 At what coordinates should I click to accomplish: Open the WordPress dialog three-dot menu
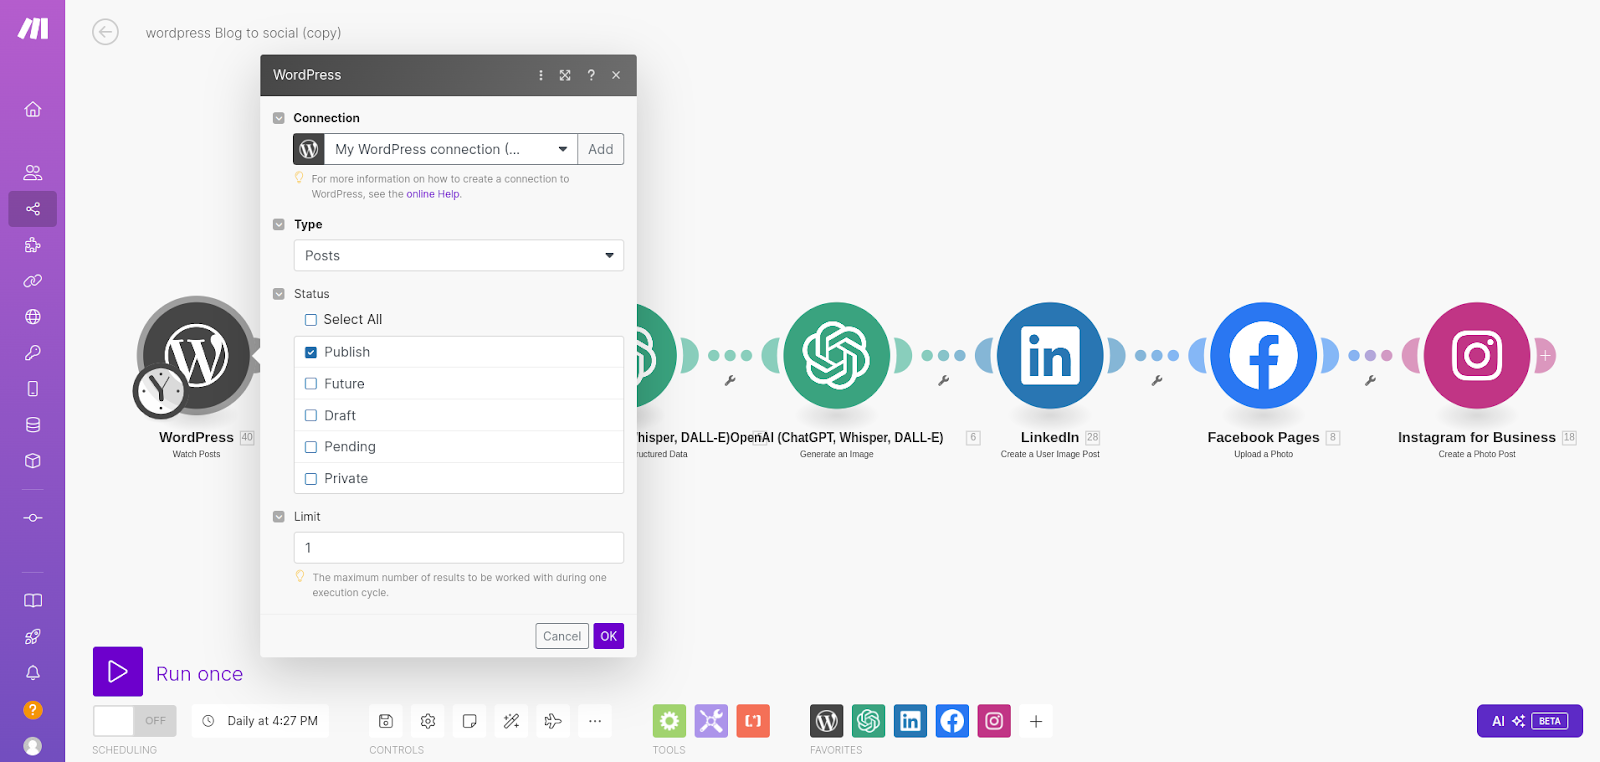click(x=541, y=75)
